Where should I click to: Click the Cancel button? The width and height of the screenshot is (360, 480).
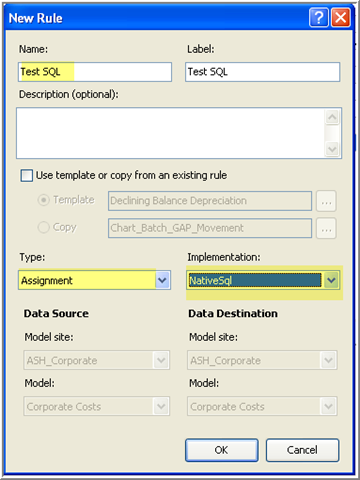[x=302, y=450]
